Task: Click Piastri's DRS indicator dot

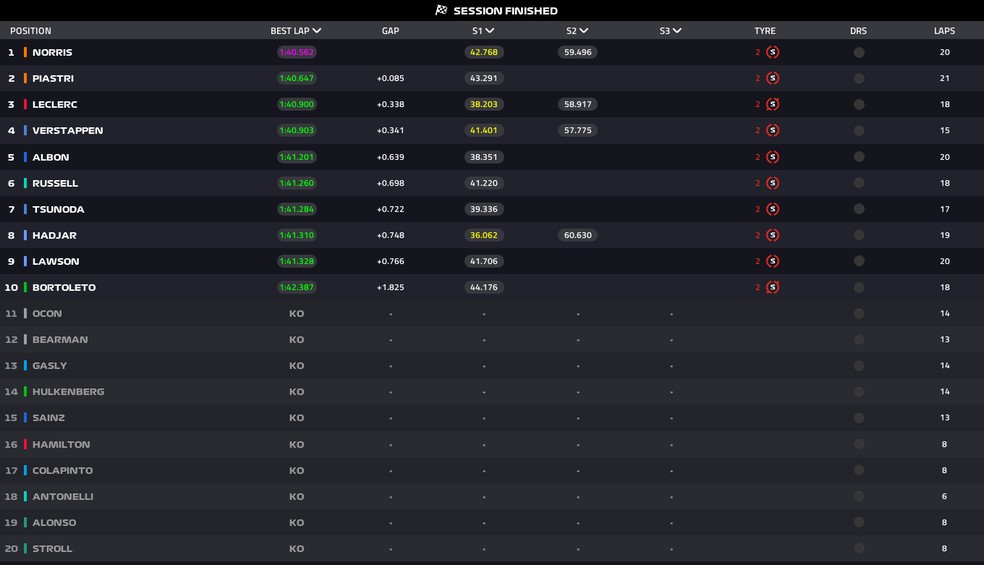Action: [x=859, y=78]
